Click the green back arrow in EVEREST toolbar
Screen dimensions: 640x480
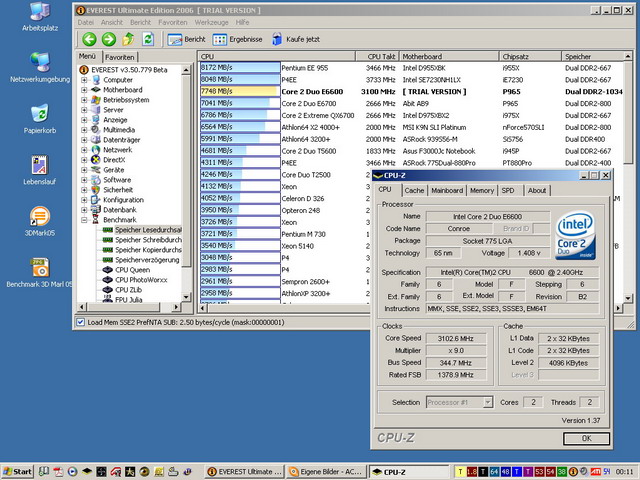[88, 39]
